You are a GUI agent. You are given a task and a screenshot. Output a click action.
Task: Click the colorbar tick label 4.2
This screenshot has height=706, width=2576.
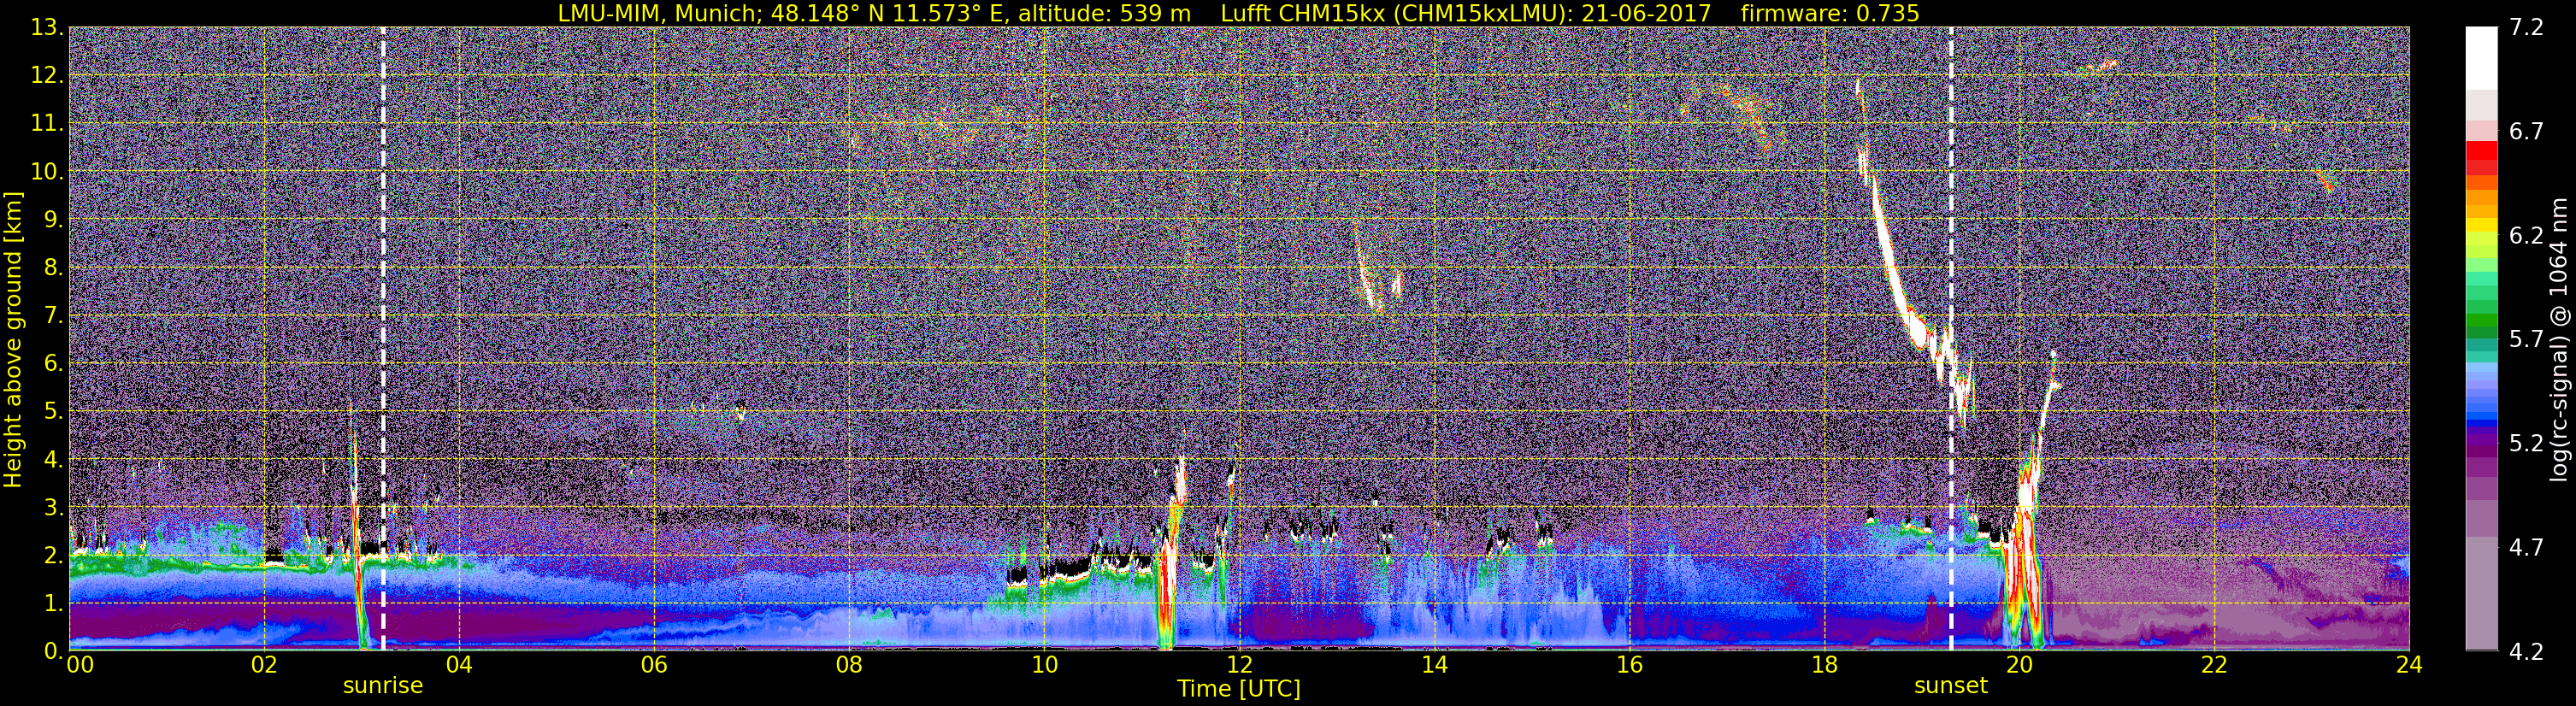pyautogui.click(x=2526, y=652)
